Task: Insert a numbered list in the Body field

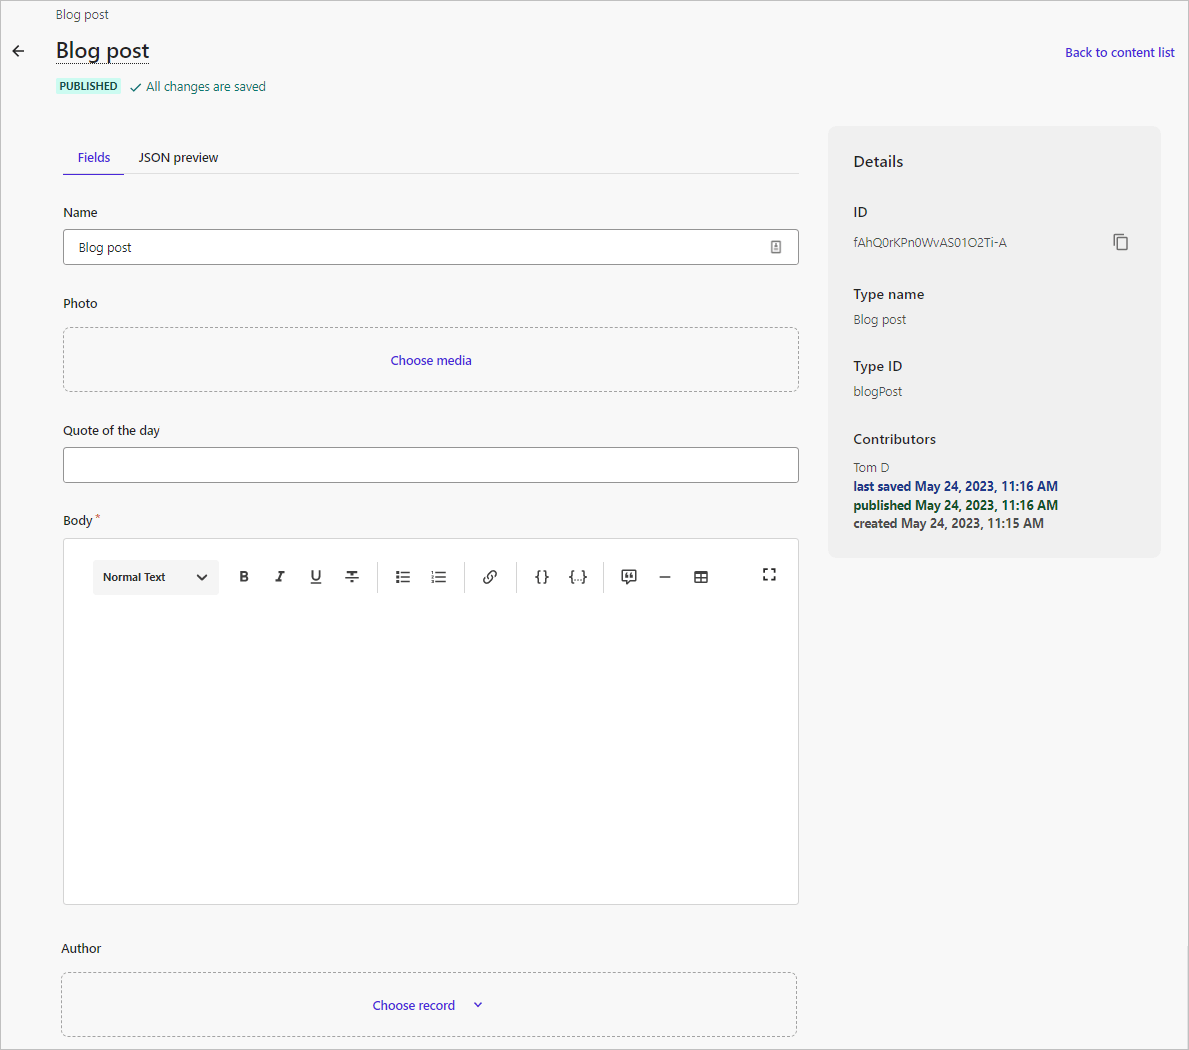Action: tap(438, 576)
